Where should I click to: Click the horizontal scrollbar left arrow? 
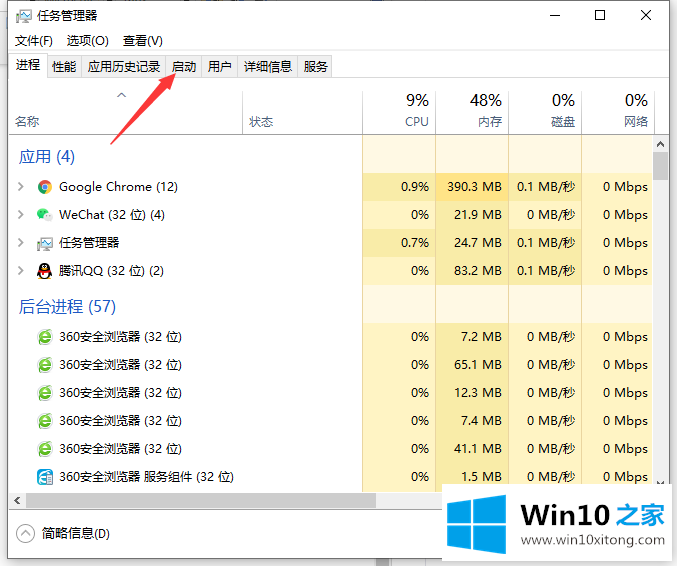click(17, 501)
